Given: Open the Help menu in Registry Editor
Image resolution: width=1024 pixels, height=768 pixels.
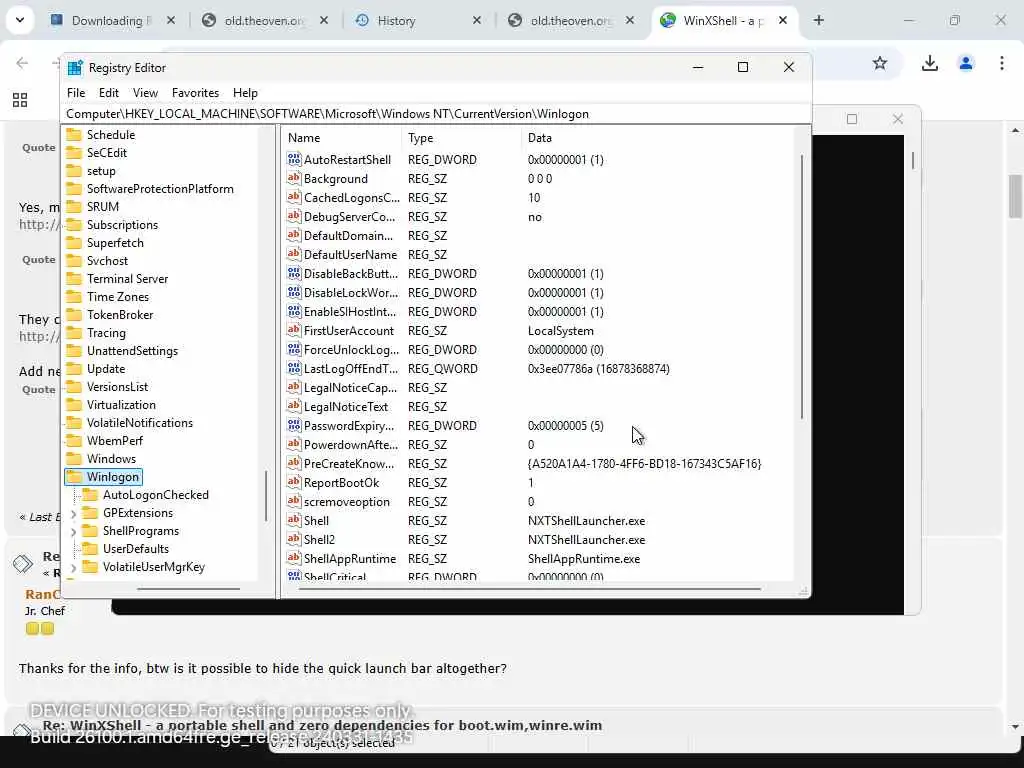Looking at the screenshot, I should click(245, 93).
